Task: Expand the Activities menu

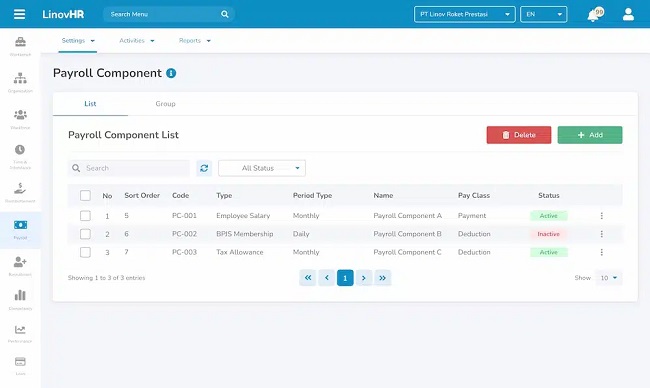Action: pos(137,41)
